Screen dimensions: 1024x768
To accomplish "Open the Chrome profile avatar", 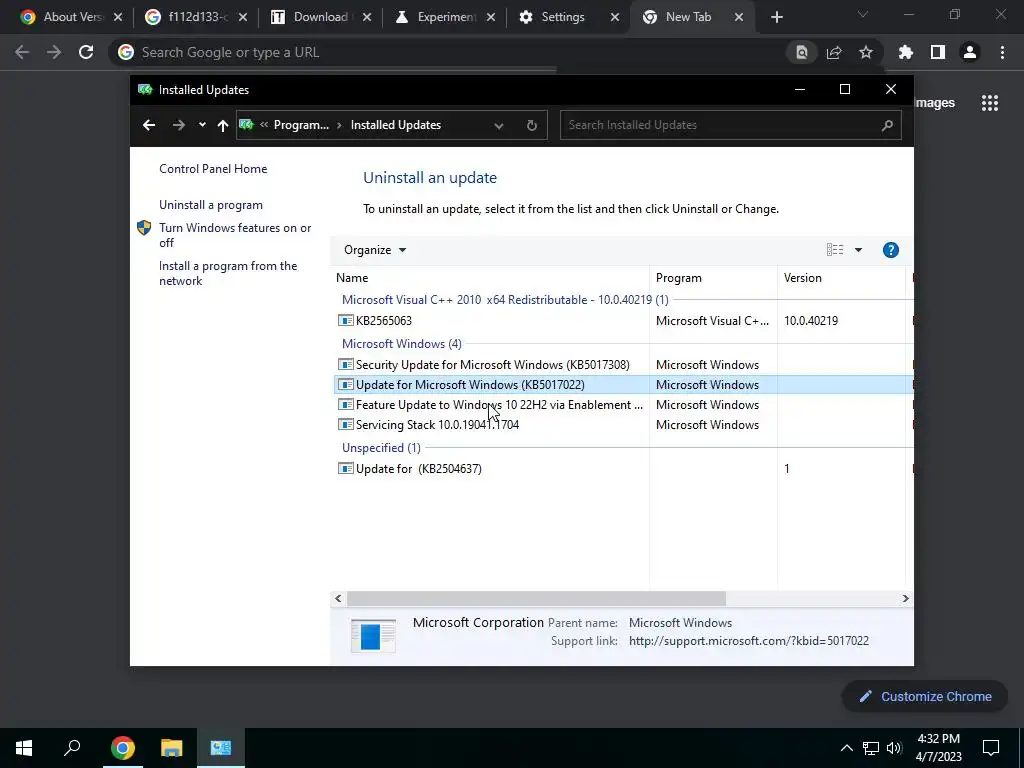I will (x=970, y=52).
